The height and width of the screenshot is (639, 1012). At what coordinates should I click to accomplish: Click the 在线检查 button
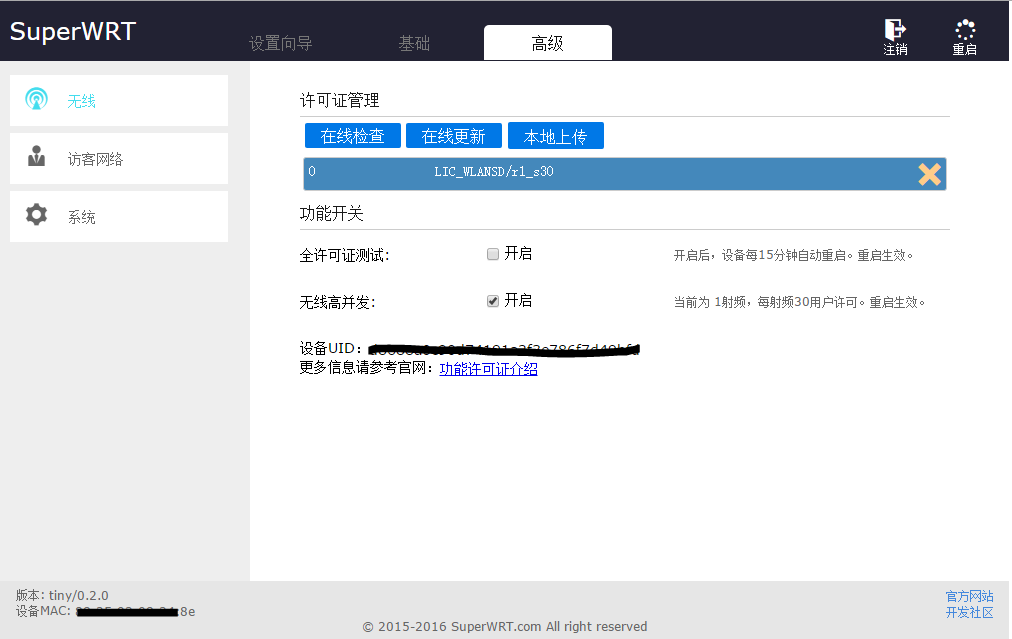click(352, 136)
